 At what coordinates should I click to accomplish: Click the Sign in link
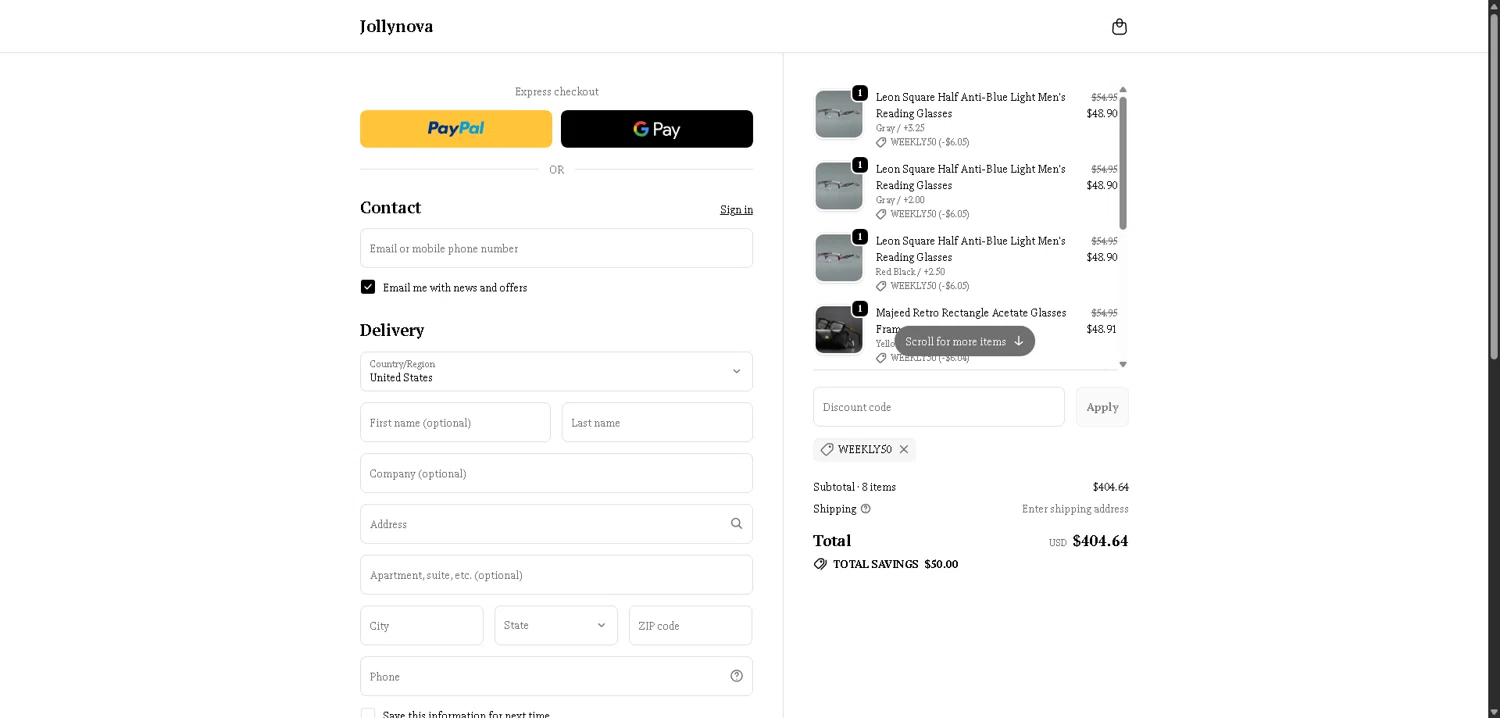click(x=736, y=209)
